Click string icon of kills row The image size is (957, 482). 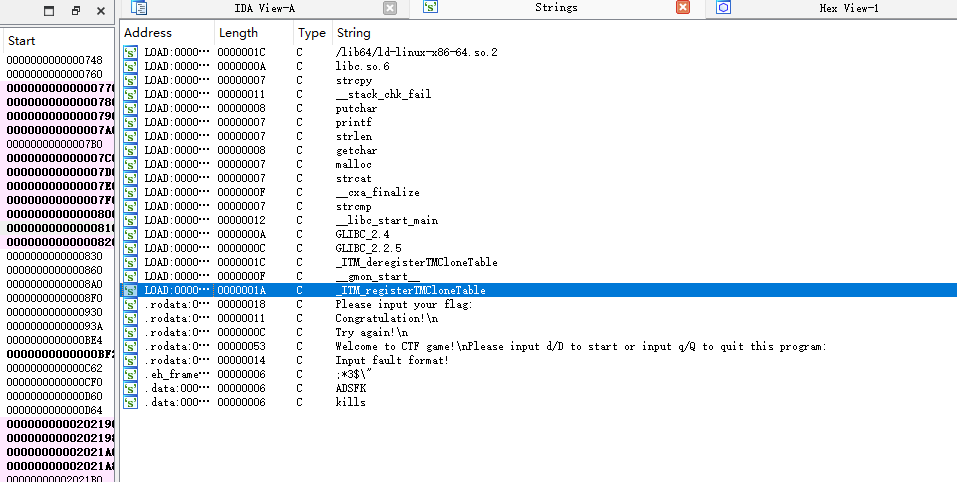point(131,403)
